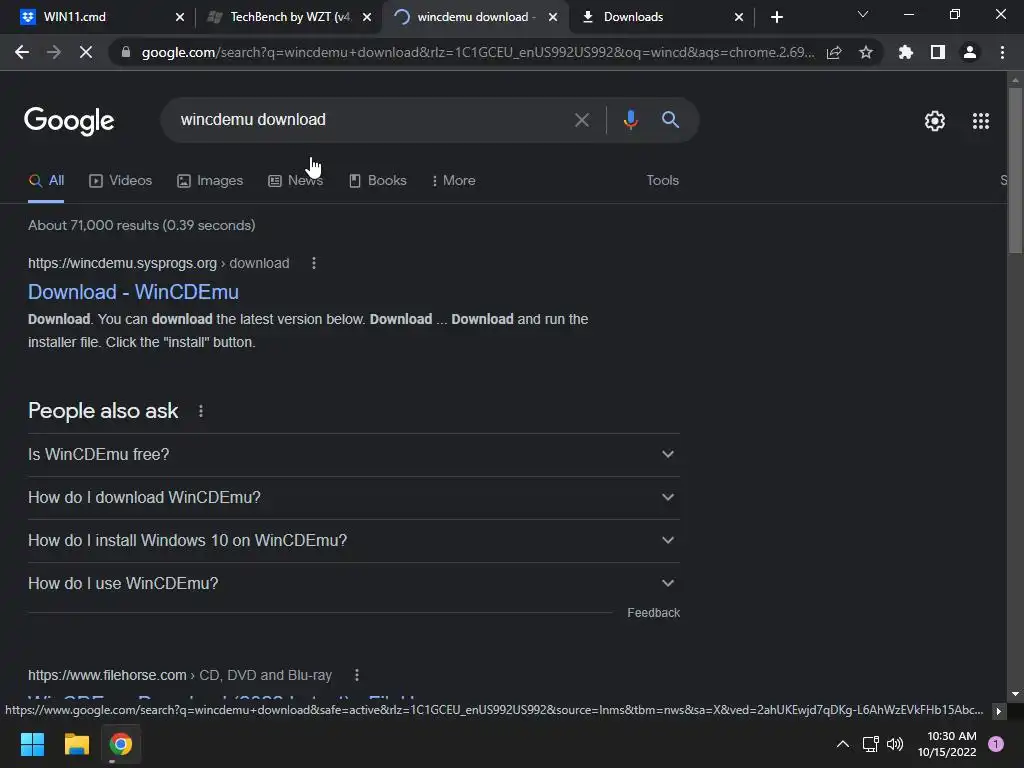Stop loading the page
Screen dimensions: 1024x768
pyautogui.click(x=86, y=52)
